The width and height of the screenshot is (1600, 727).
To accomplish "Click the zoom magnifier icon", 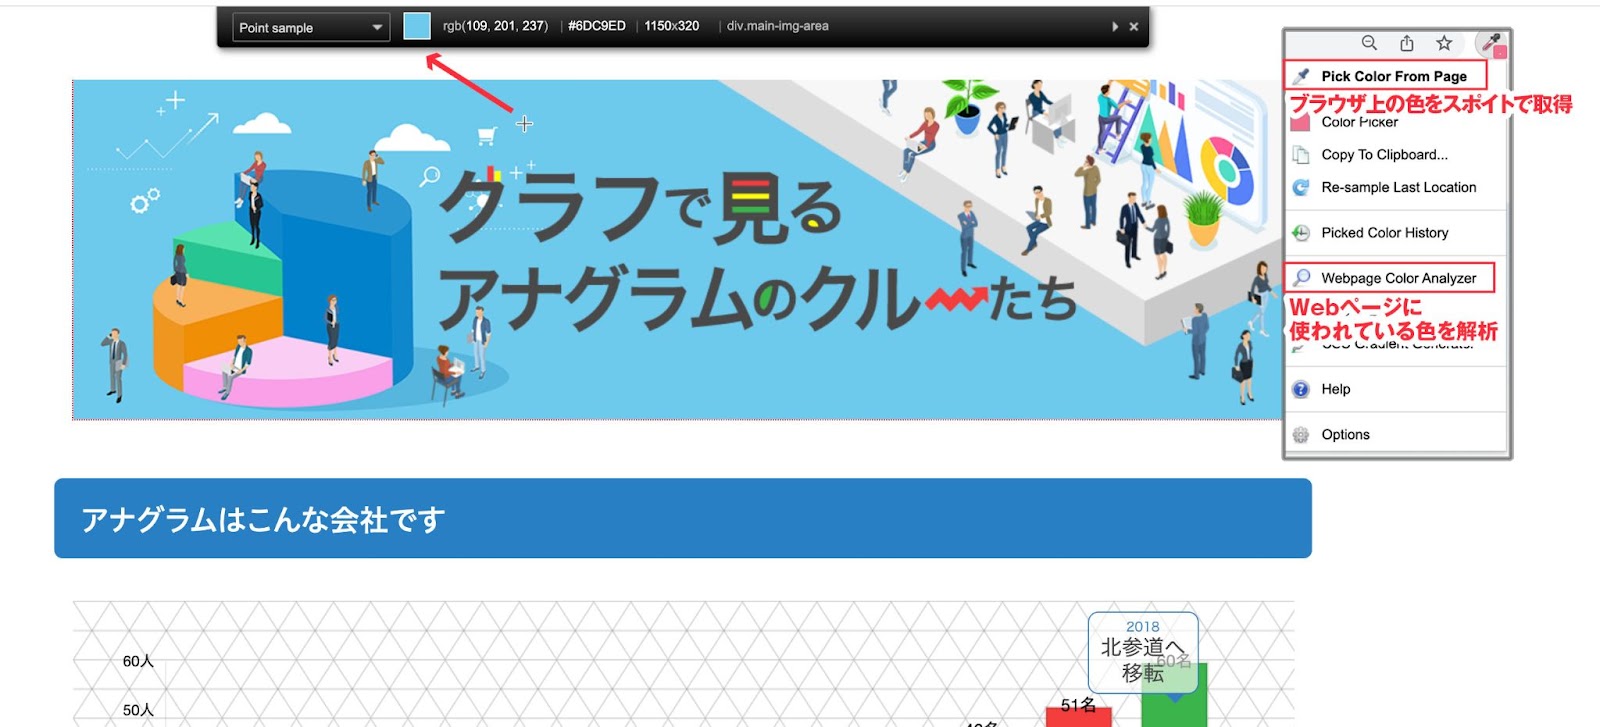I will click(x=1369, y=43).
